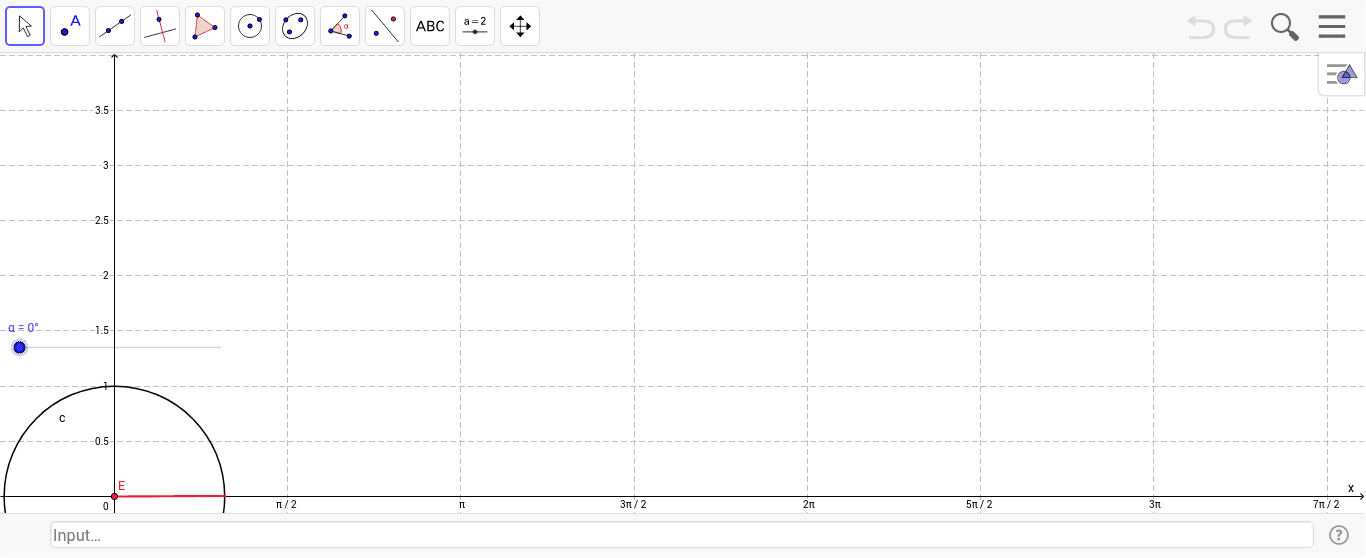
Task: Click the α = 0° slider label
Action: point(23,327)
